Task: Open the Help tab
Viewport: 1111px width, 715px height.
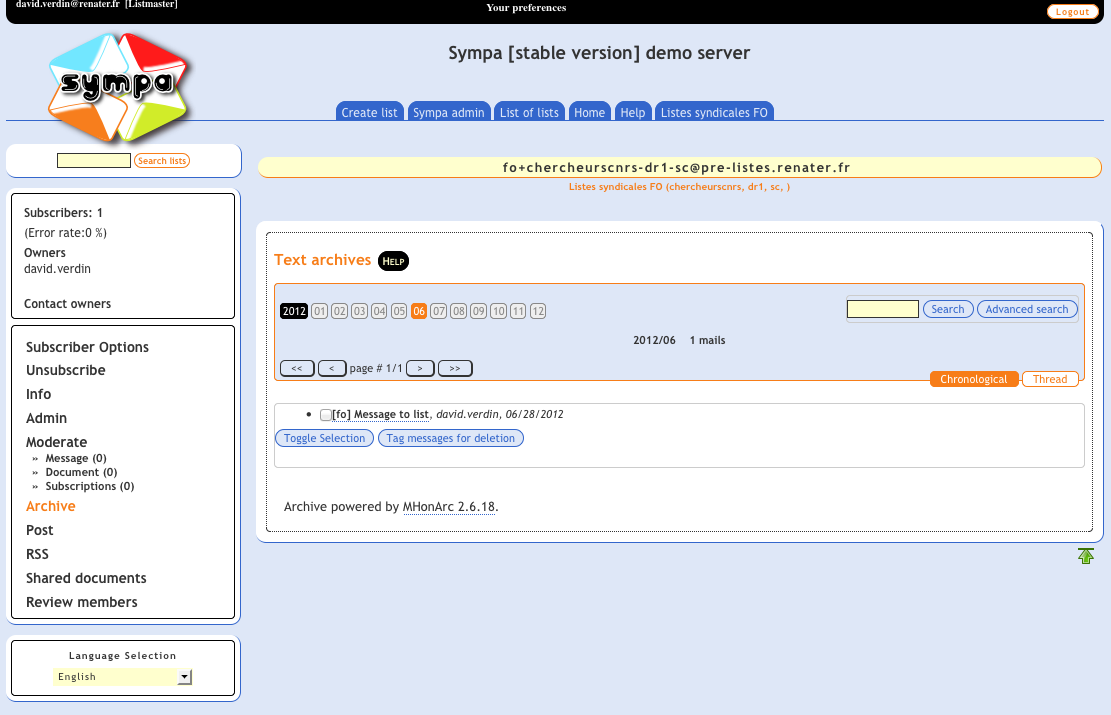Action: pos(633,112)
